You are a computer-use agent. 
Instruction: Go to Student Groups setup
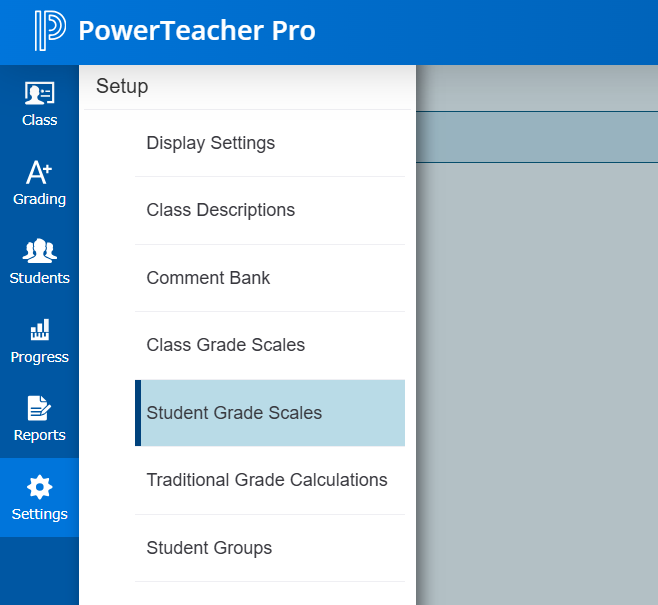pyautogui.click(x=208, y=548)
